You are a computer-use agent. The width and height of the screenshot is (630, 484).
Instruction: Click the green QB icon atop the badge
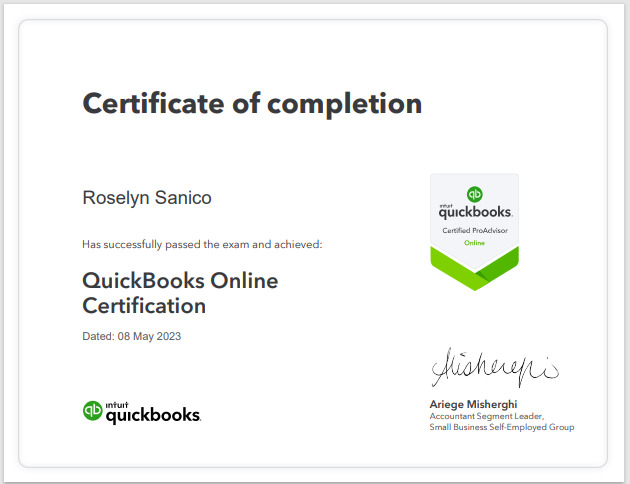(475, 194)
